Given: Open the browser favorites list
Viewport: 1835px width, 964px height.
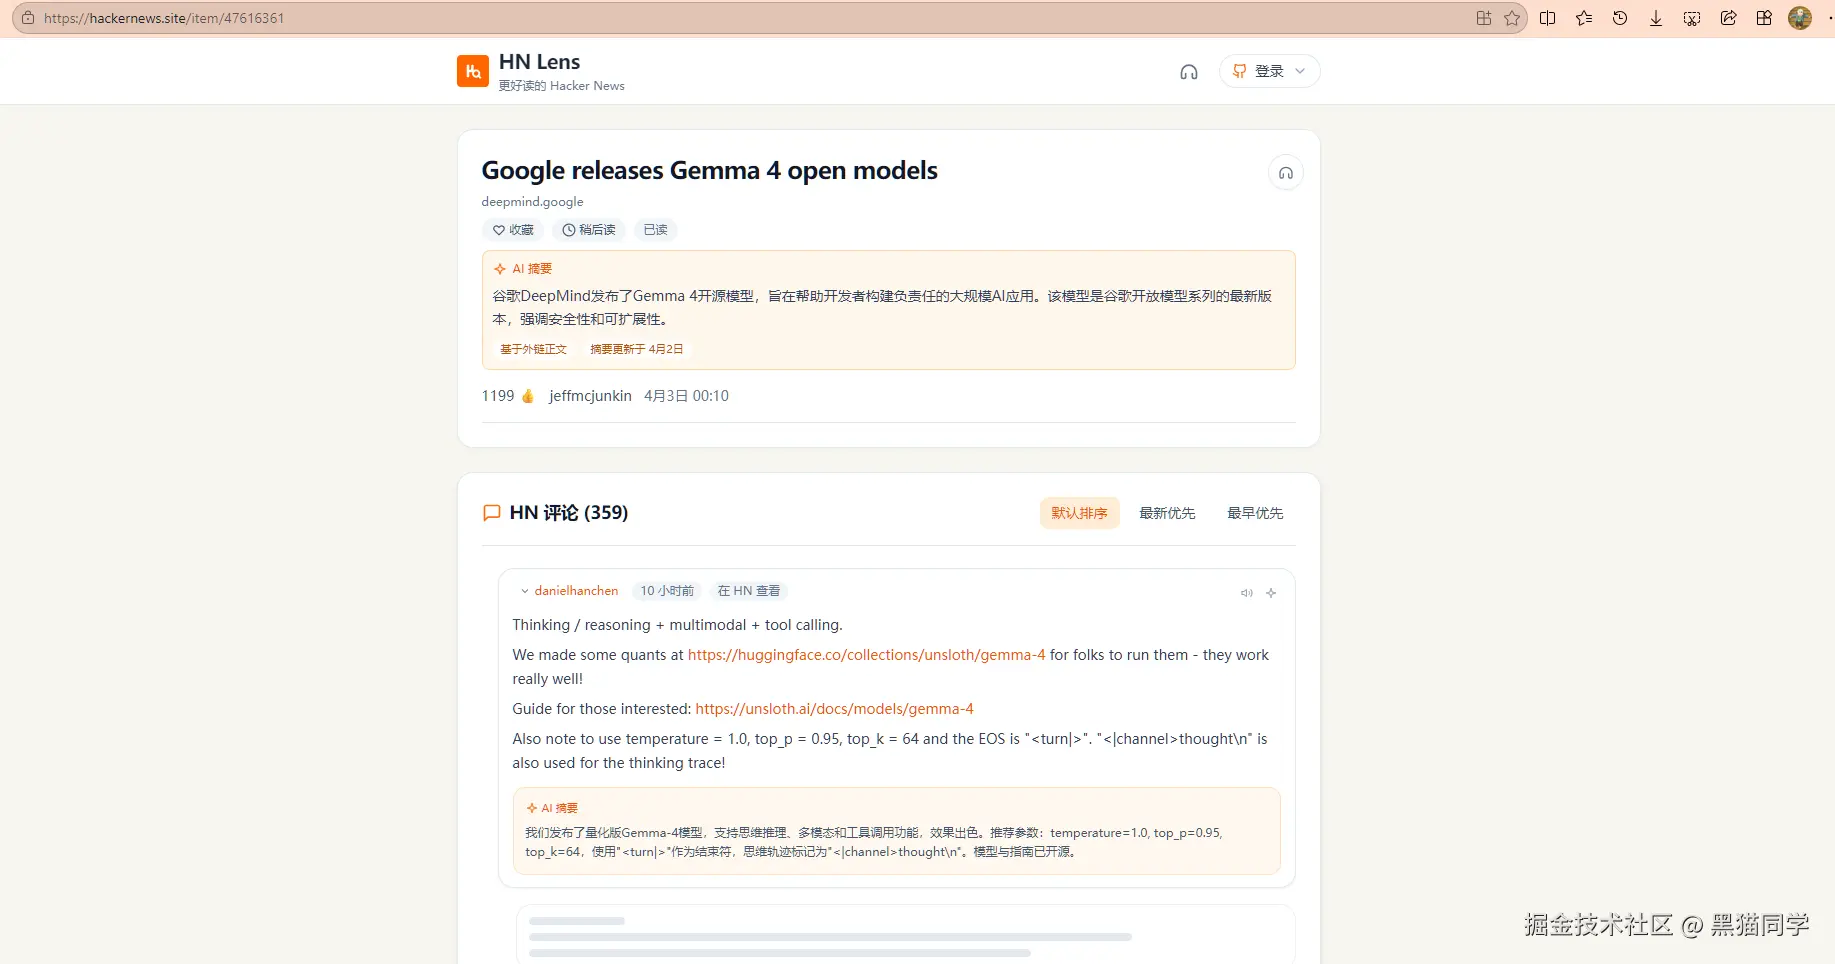Looking at the screenshot, I should 1584,18.
